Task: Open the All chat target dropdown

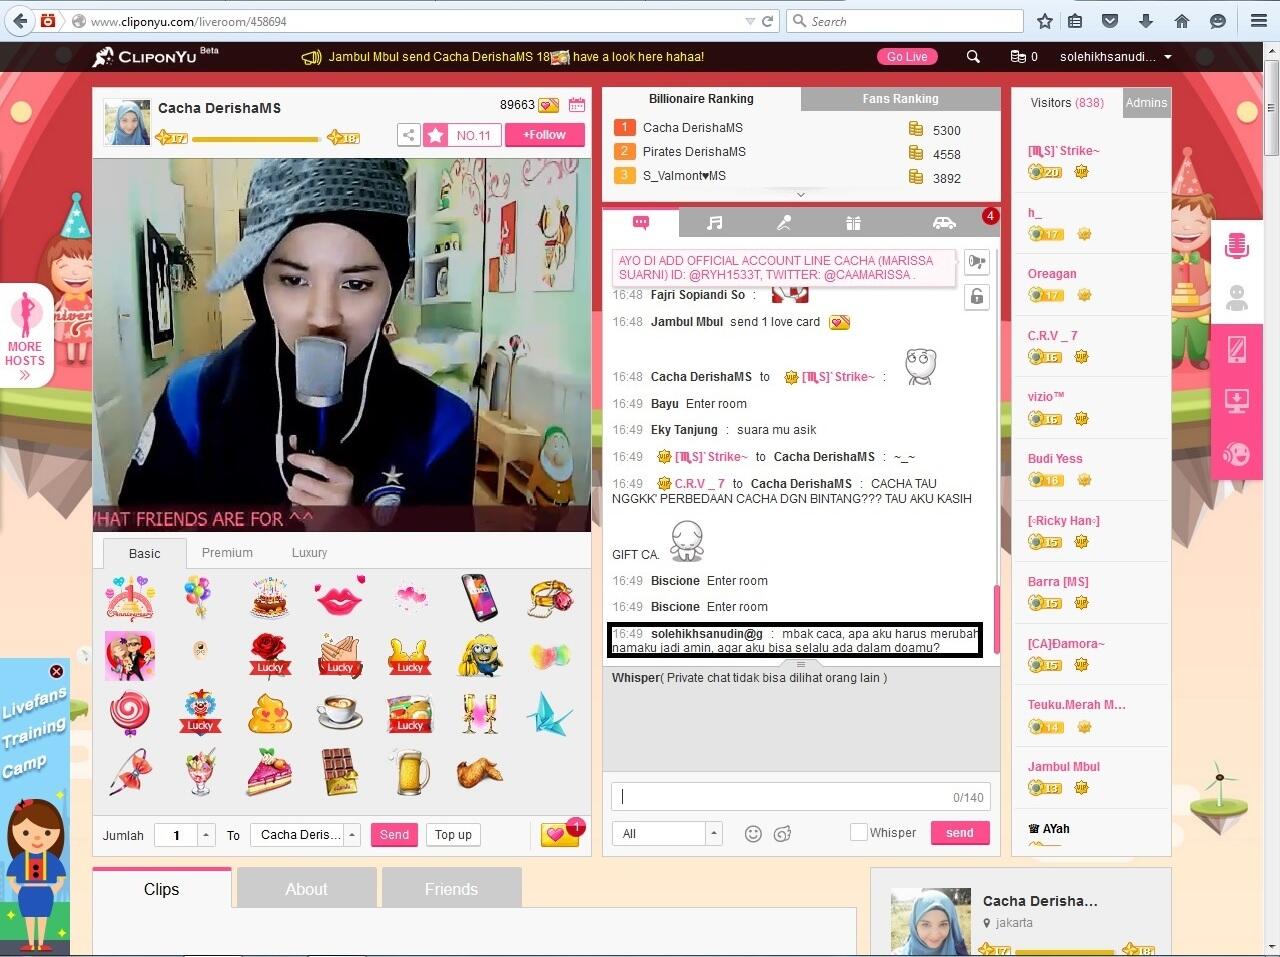Action: [x=714, y=833]
